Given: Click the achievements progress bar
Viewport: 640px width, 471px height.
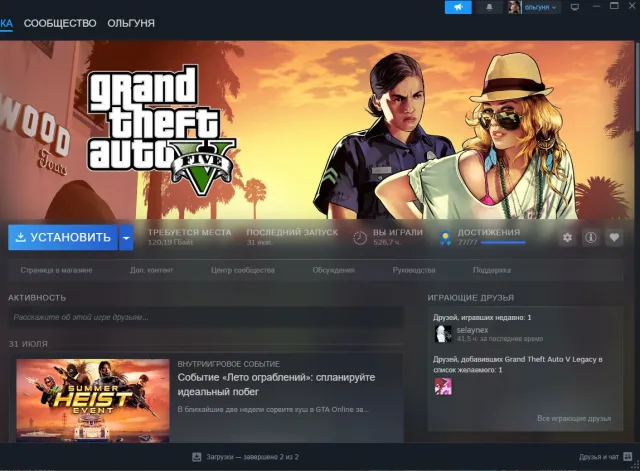Looking at the screenshot, I should (503, 243).
